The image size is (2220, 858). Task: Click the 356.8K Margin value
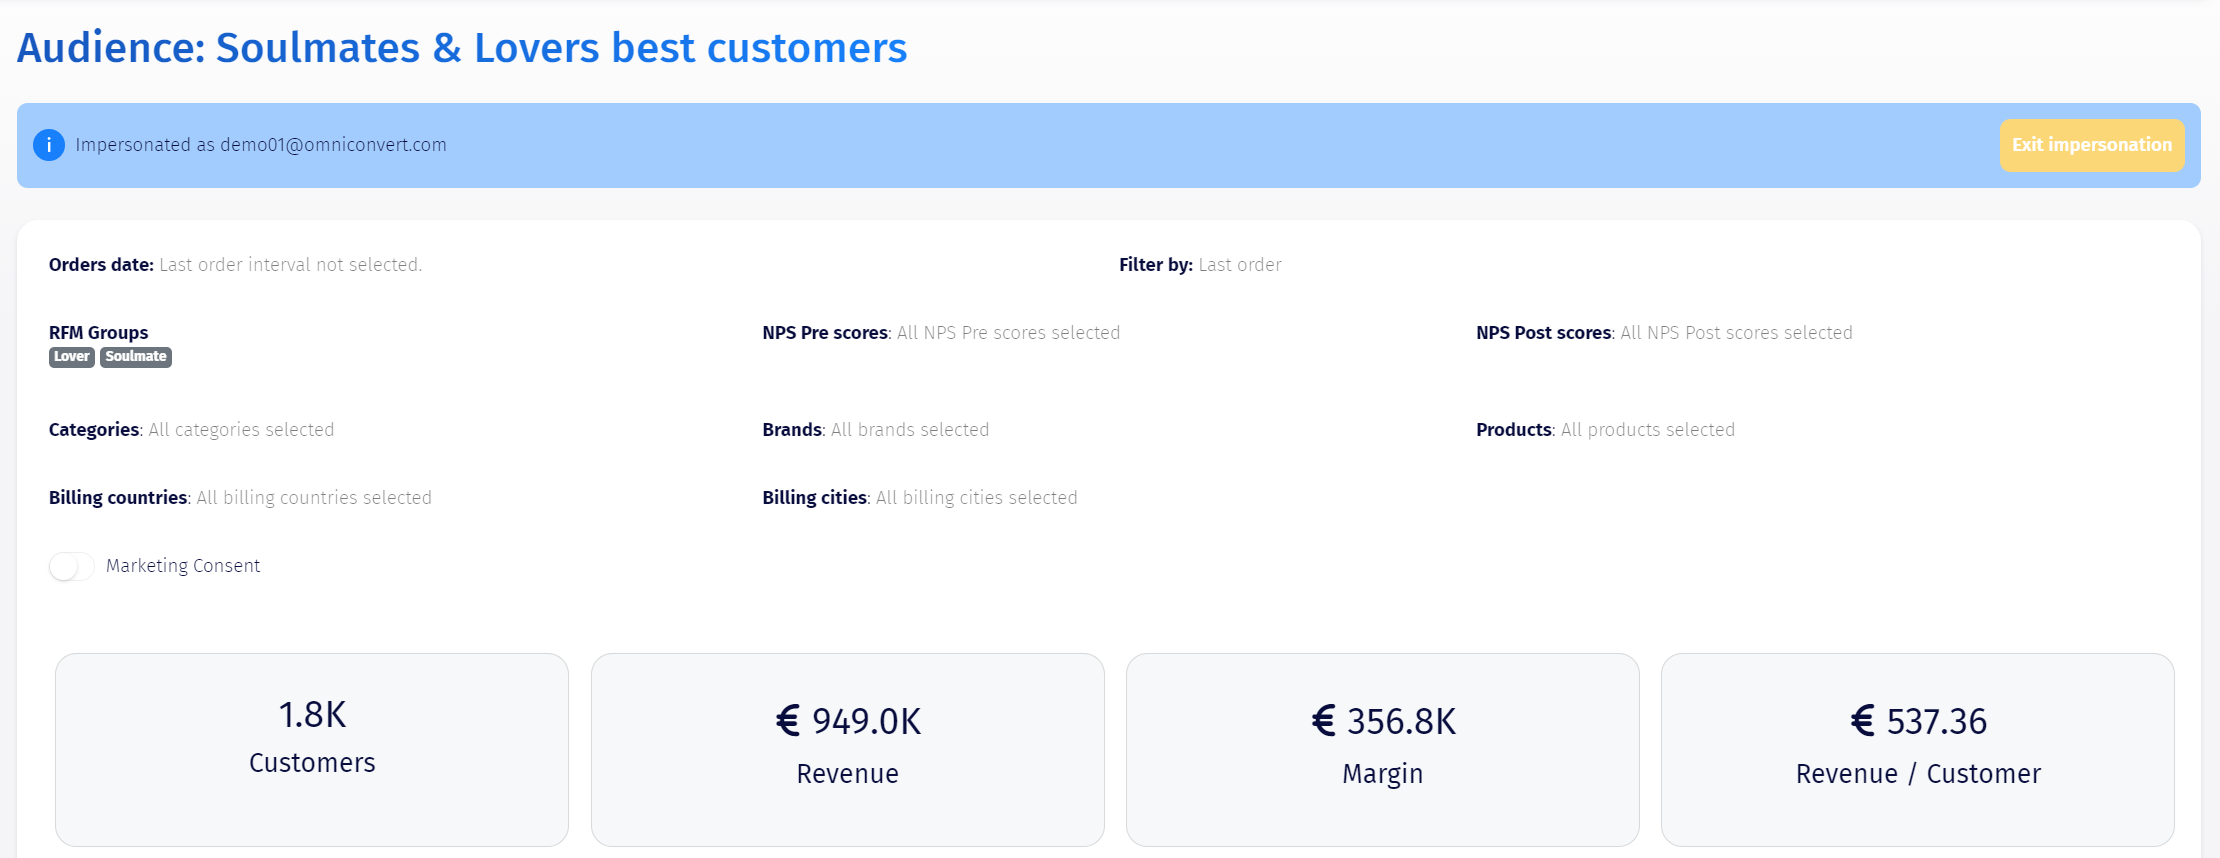point(1401,721)
